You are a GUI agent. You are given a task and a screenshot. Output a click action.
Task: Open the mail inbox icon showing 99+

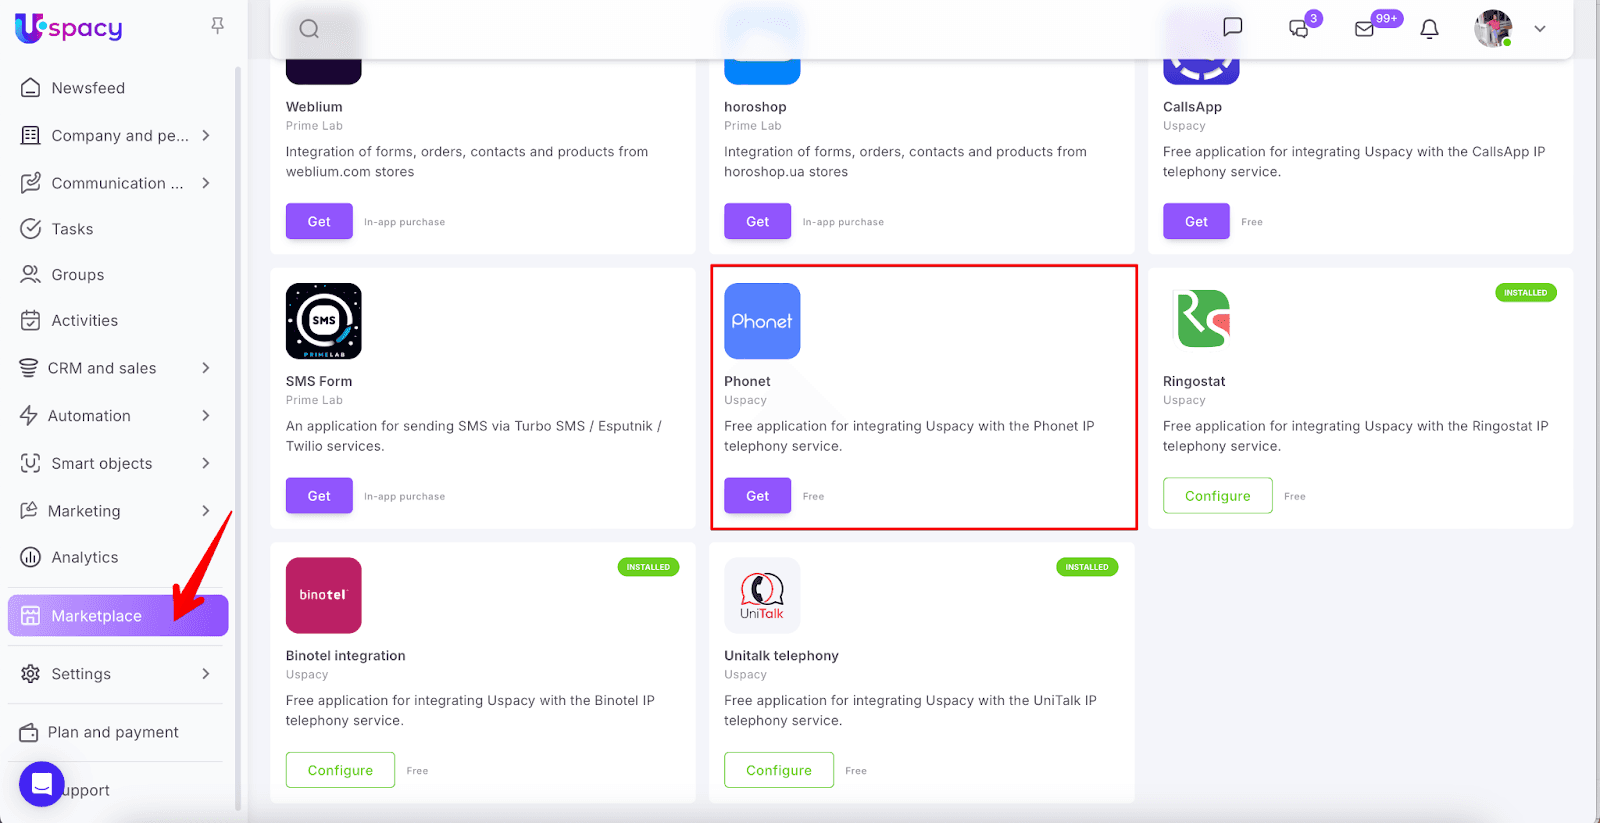click(1365, 29)
